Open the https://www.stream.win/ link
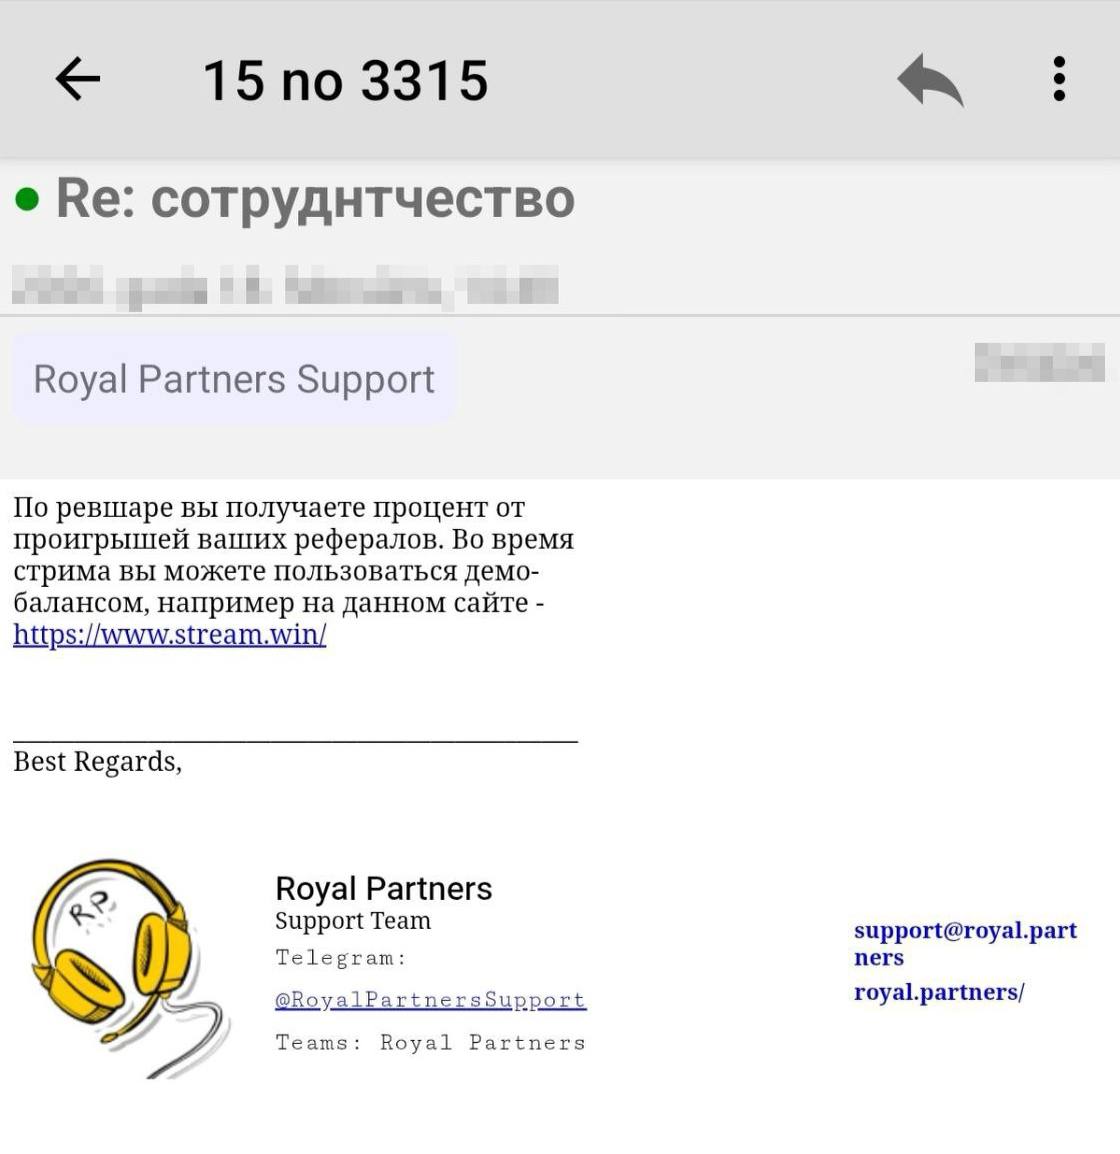Screen dimensions: 1120x1154 [x=170, y=634]
